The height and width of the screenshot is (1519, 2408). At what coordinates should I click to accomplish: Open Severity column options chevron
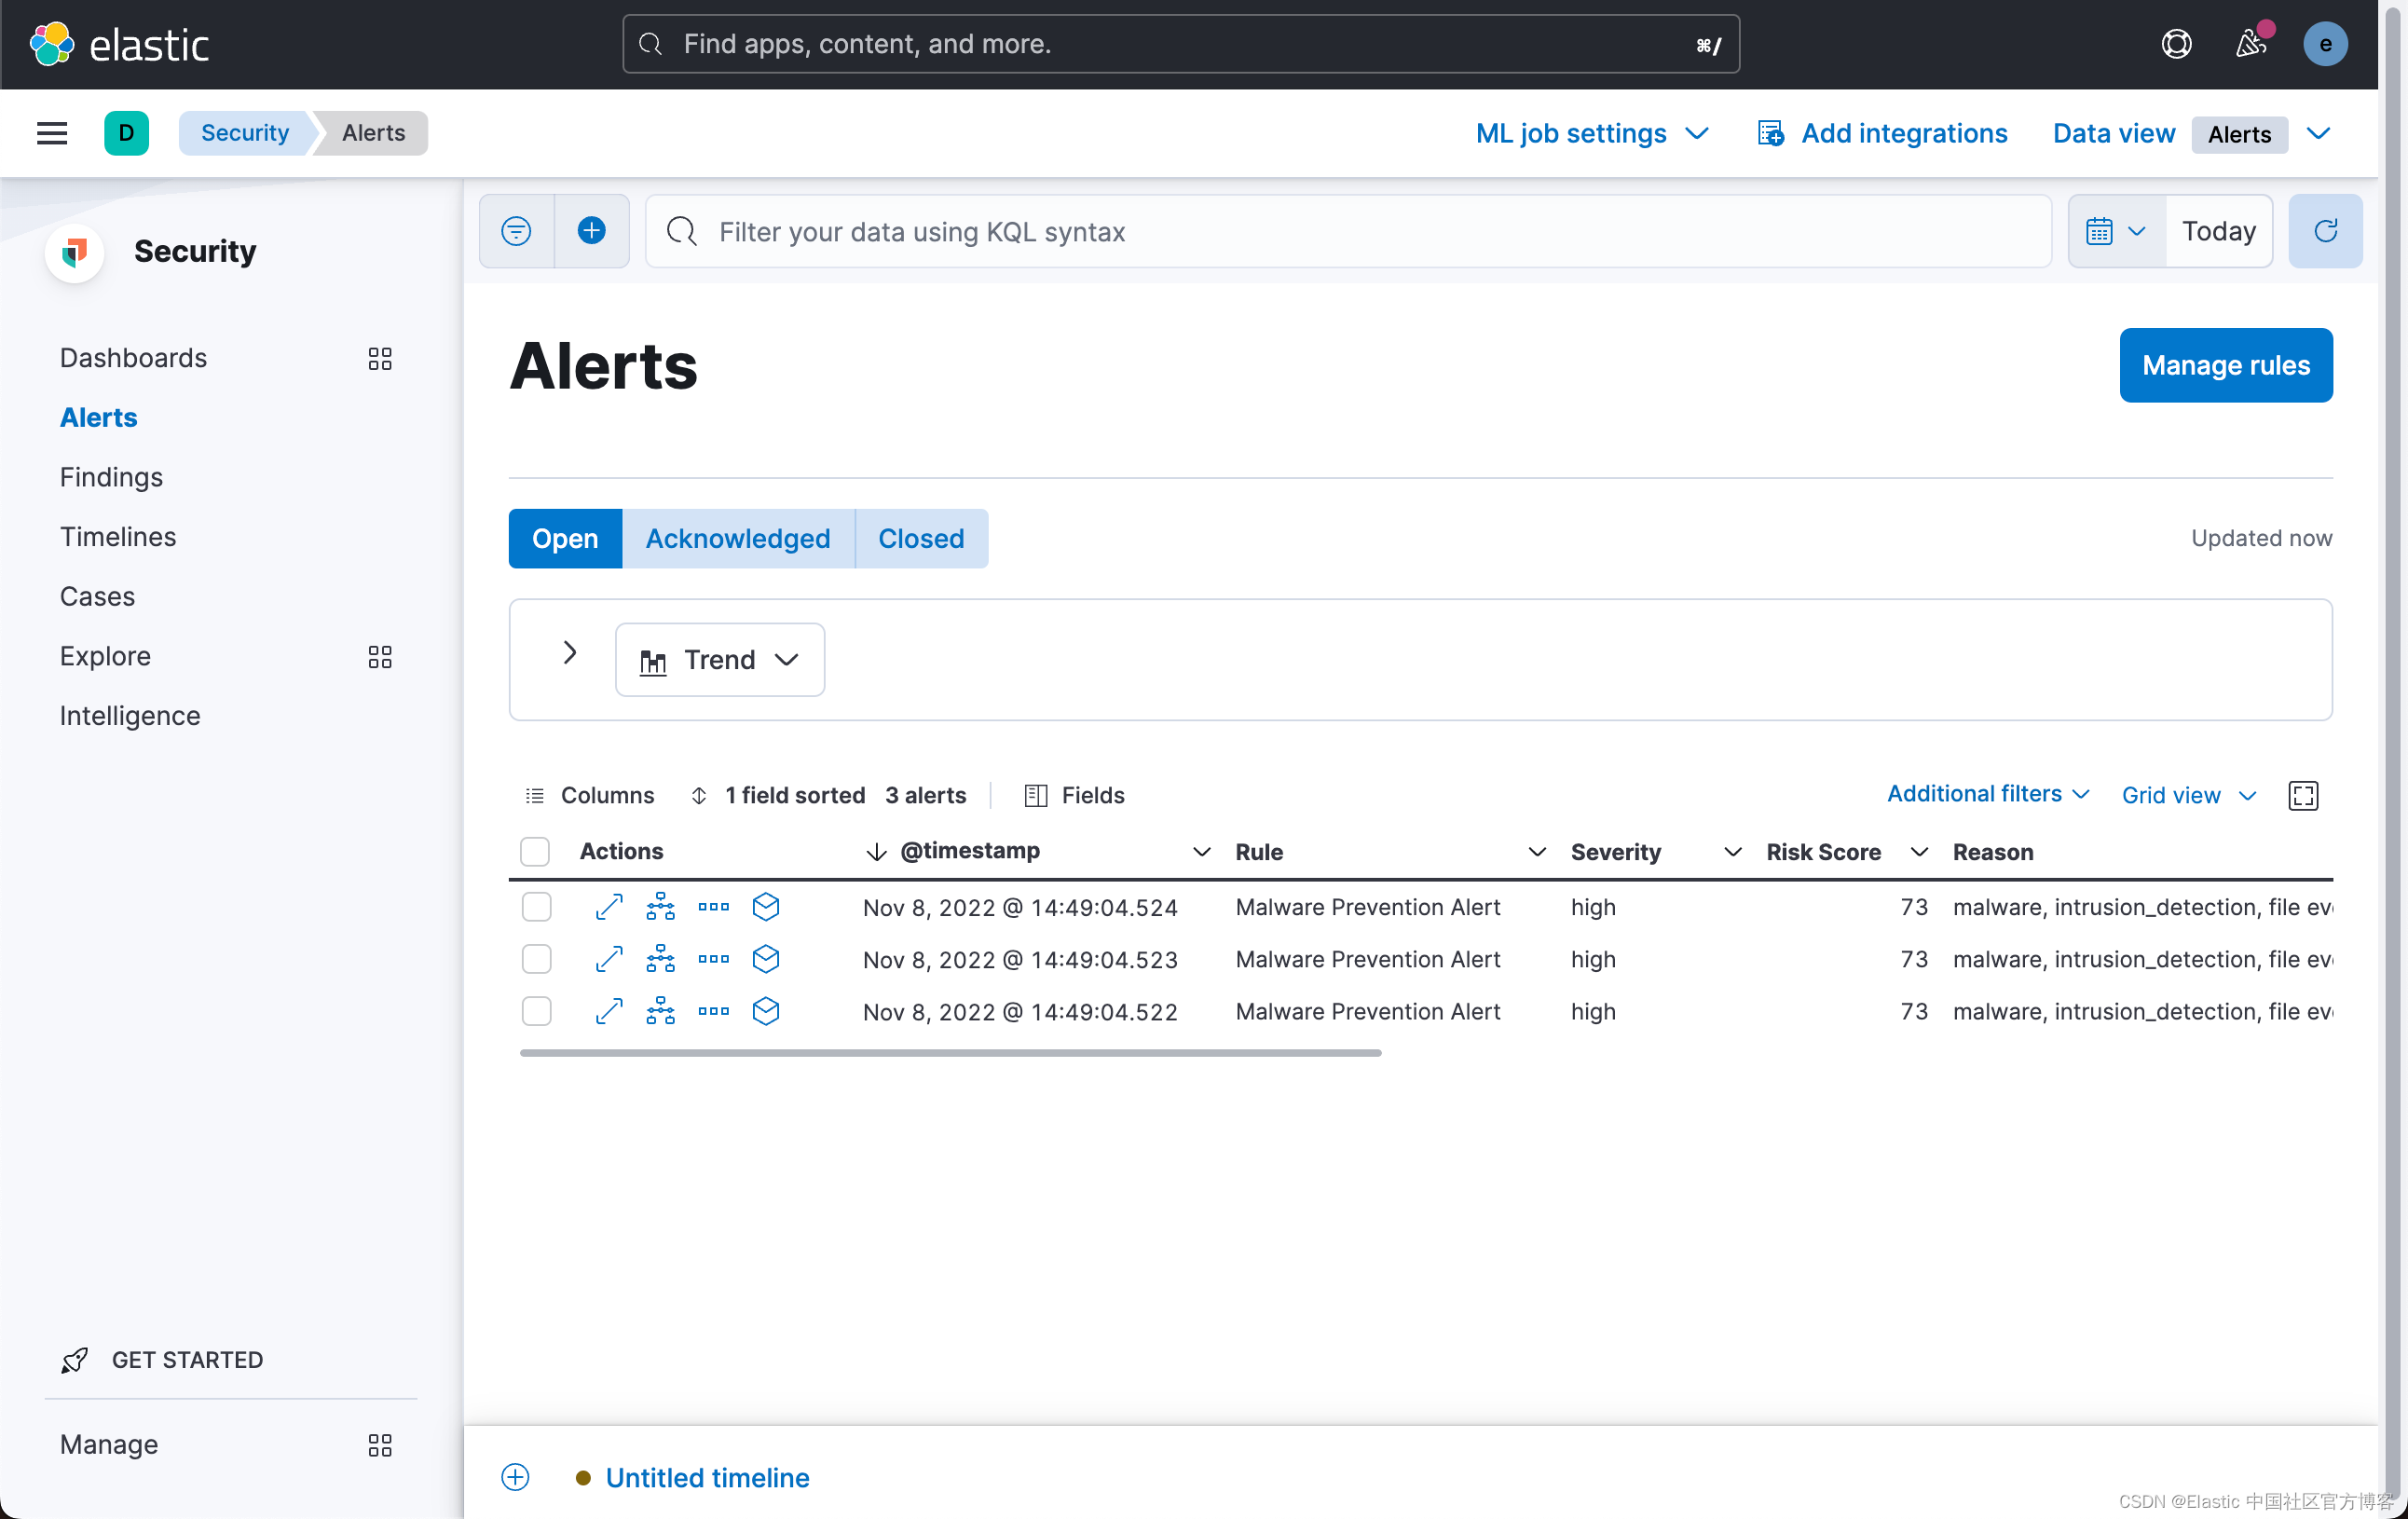click(1733, 851)
